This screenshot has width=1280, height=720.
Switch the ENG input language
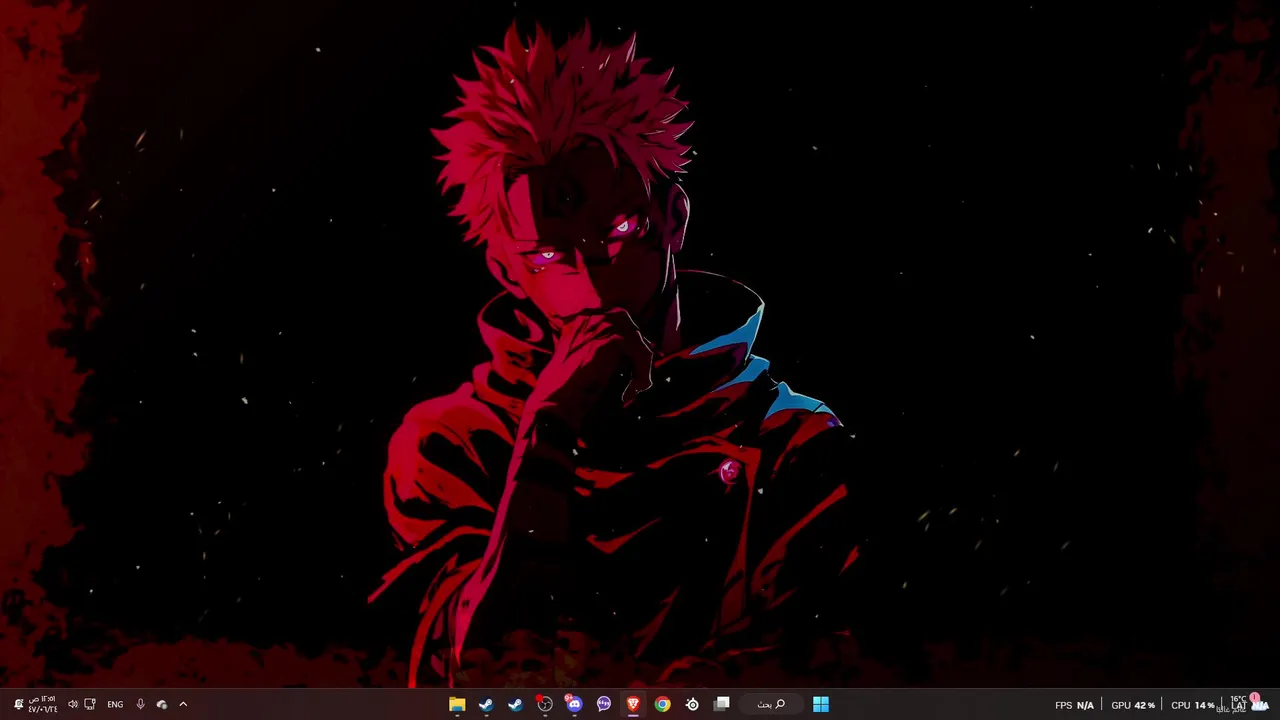pyautogui.click(x=115, y=704)
